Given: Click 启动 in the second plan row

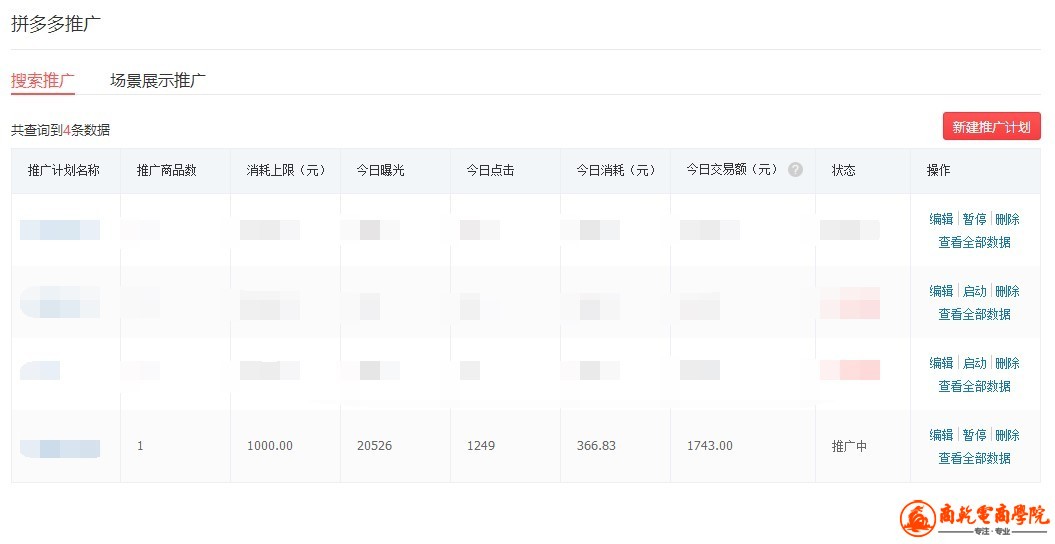Looking at the screenshot, I should (x=974, y=291).
